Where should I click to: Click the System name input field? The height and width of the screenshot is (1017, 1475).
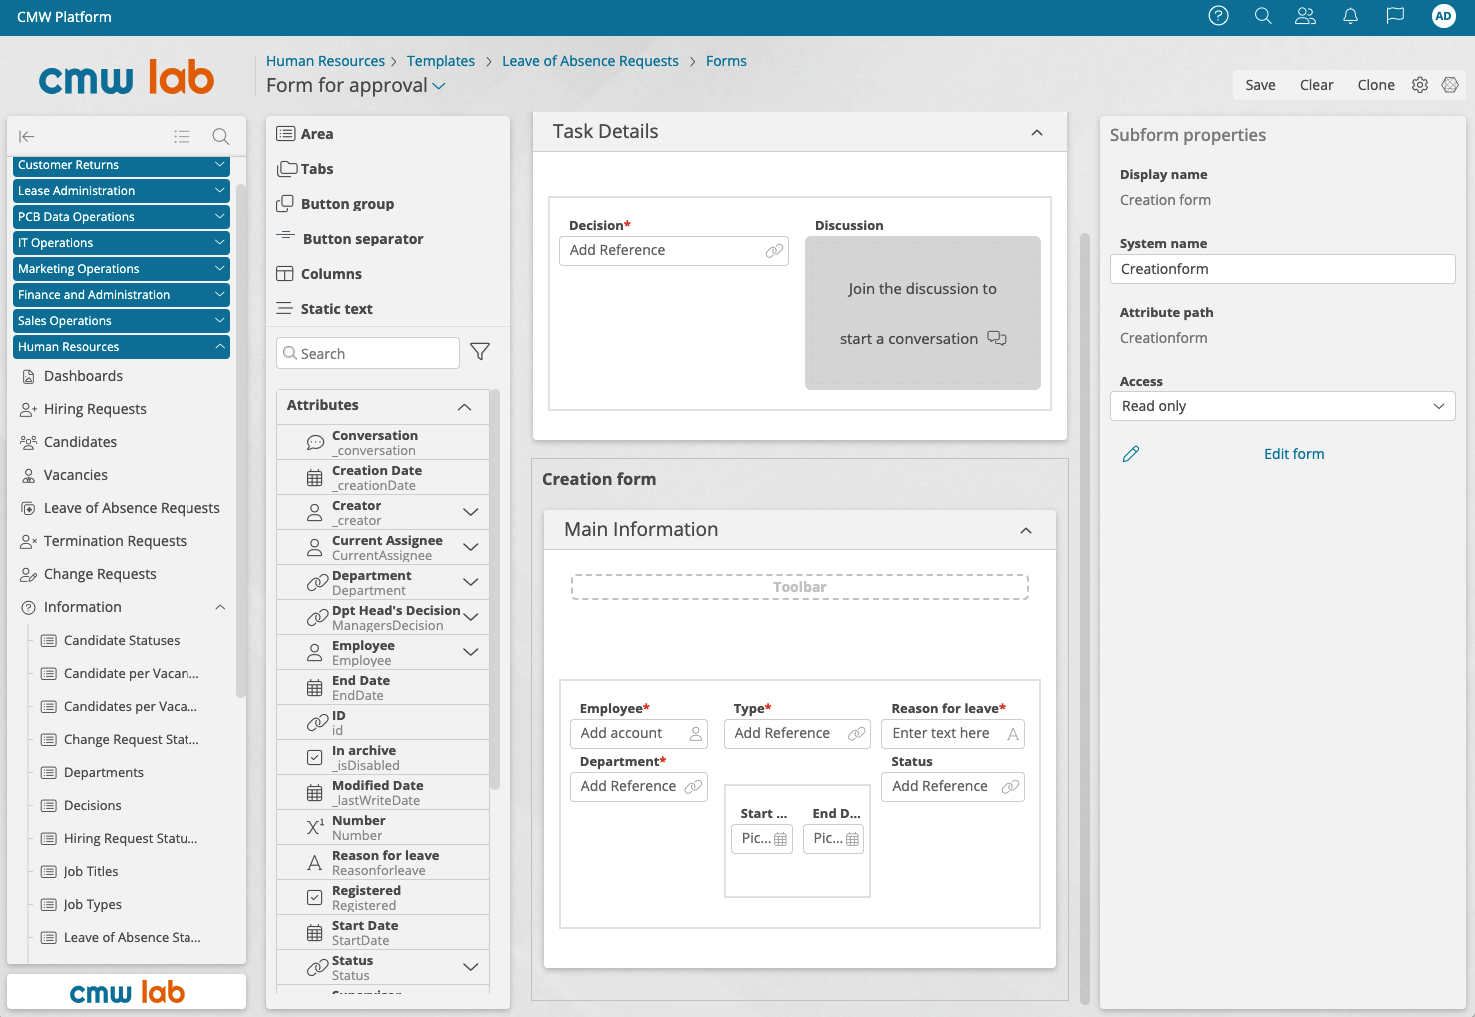tap(1282, 269)
